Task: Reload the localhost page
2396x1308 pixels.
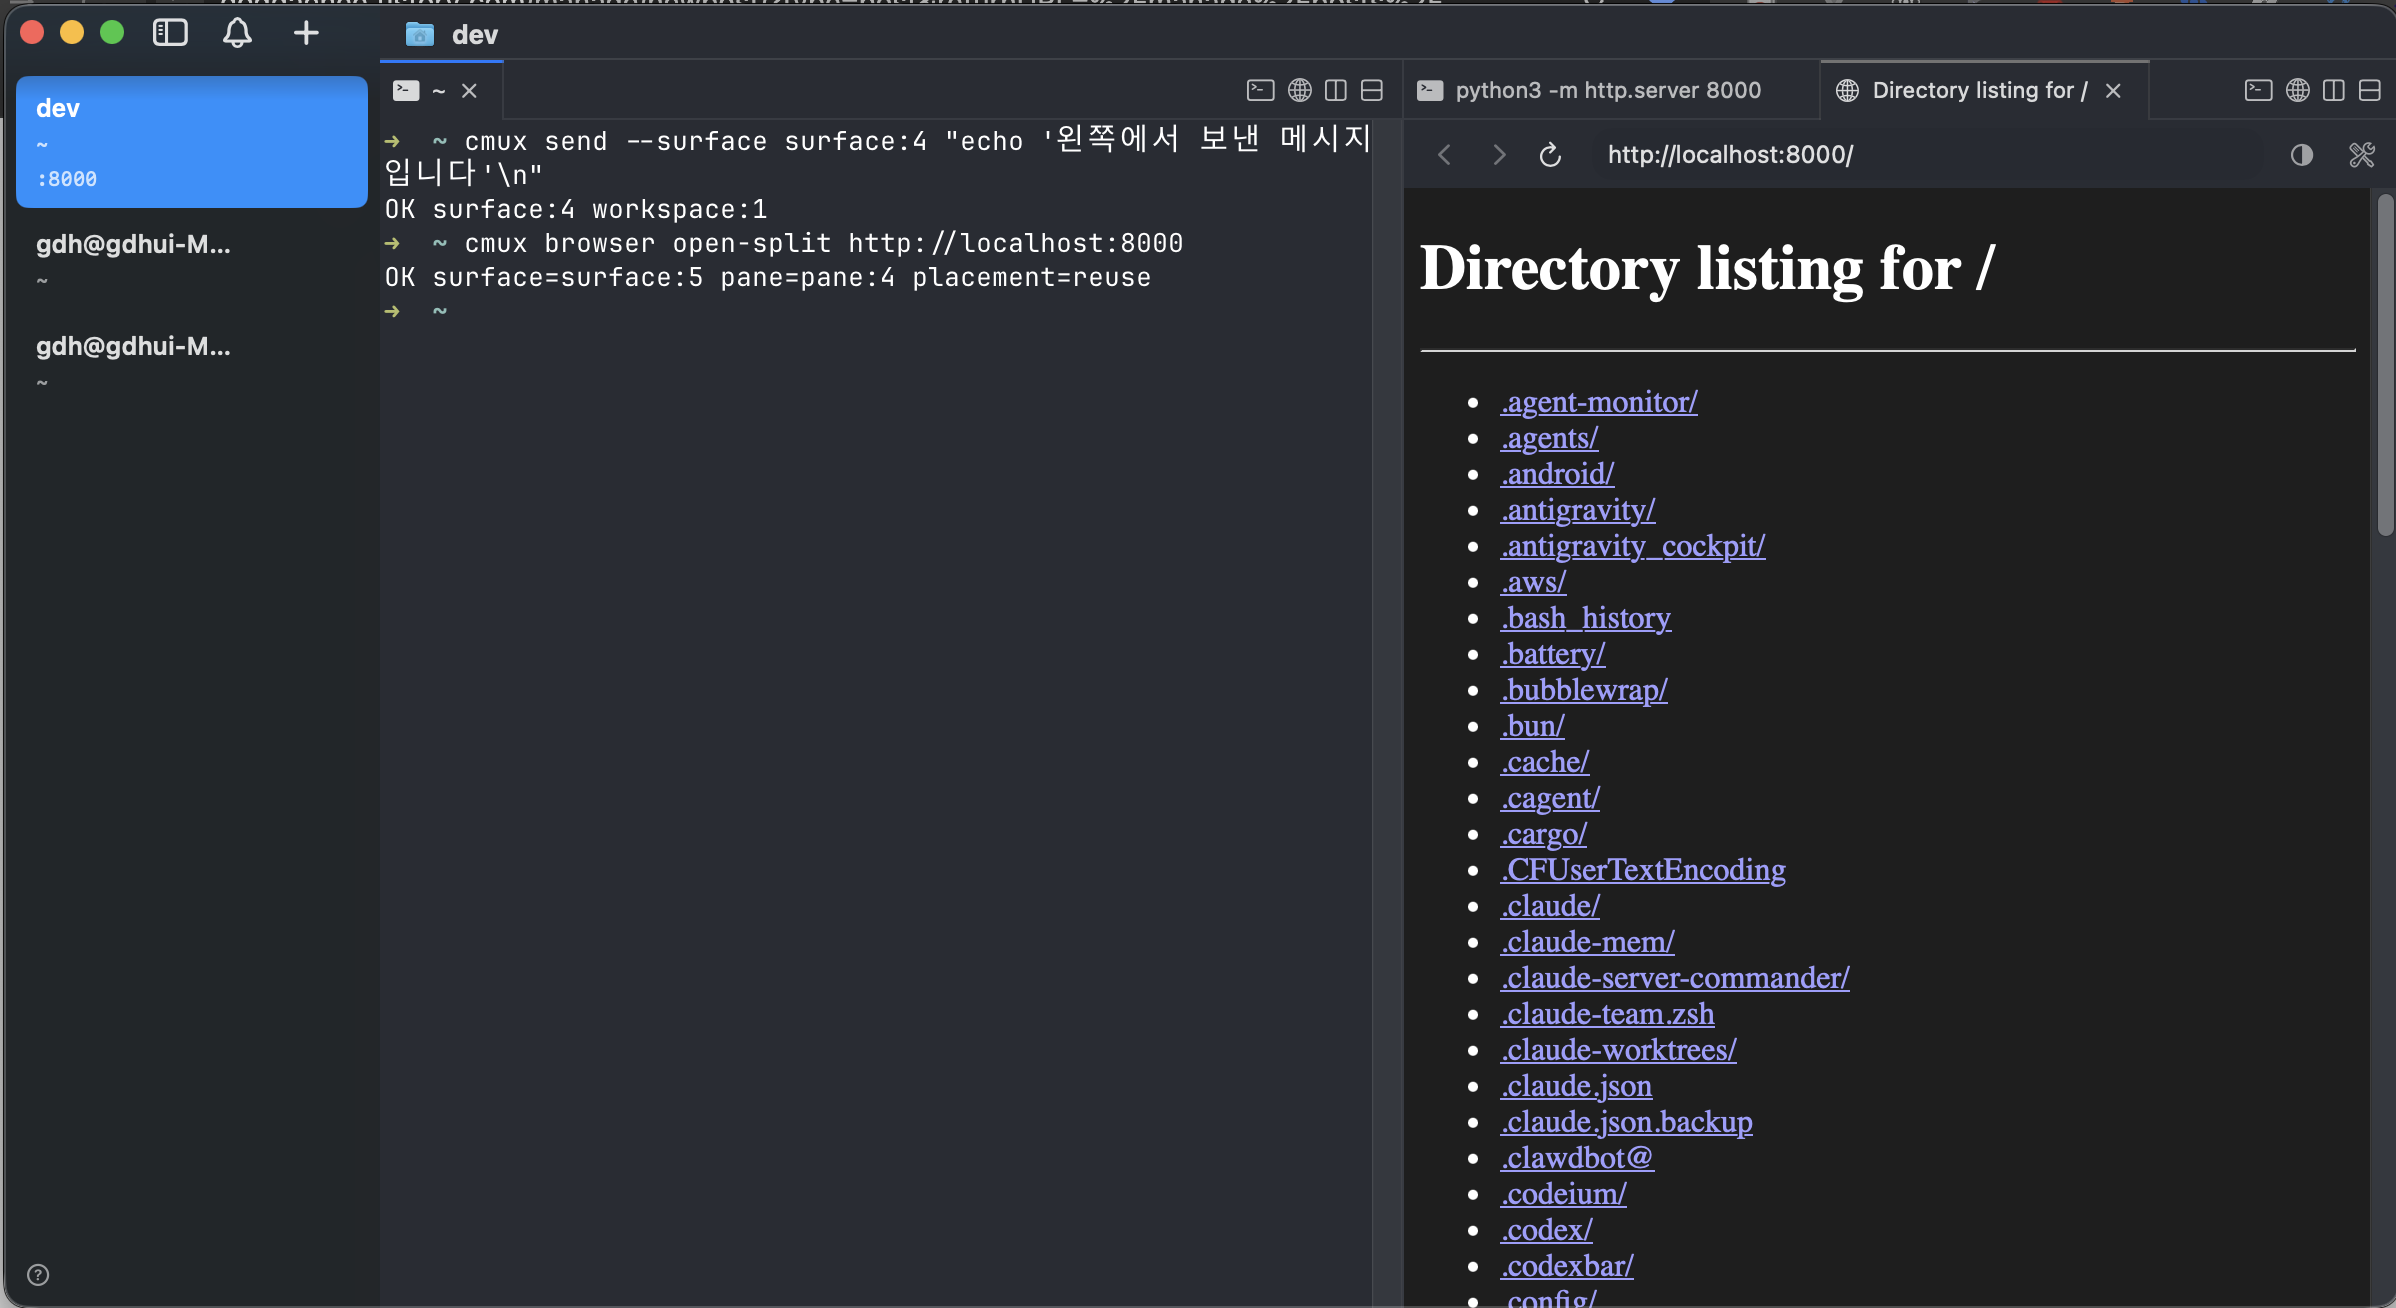Action: tap(1550, 155)
